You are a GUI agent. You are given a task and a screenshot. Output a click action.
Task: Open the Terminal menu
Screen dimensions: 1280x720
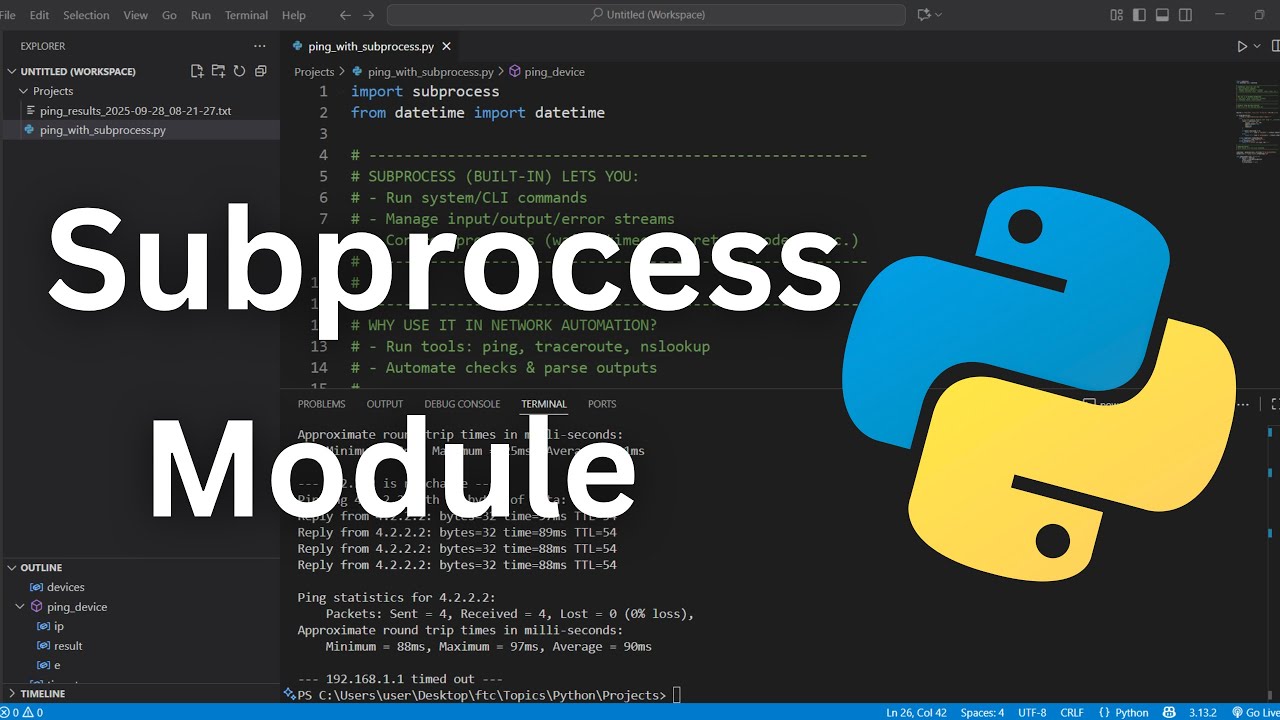[246, 15]
